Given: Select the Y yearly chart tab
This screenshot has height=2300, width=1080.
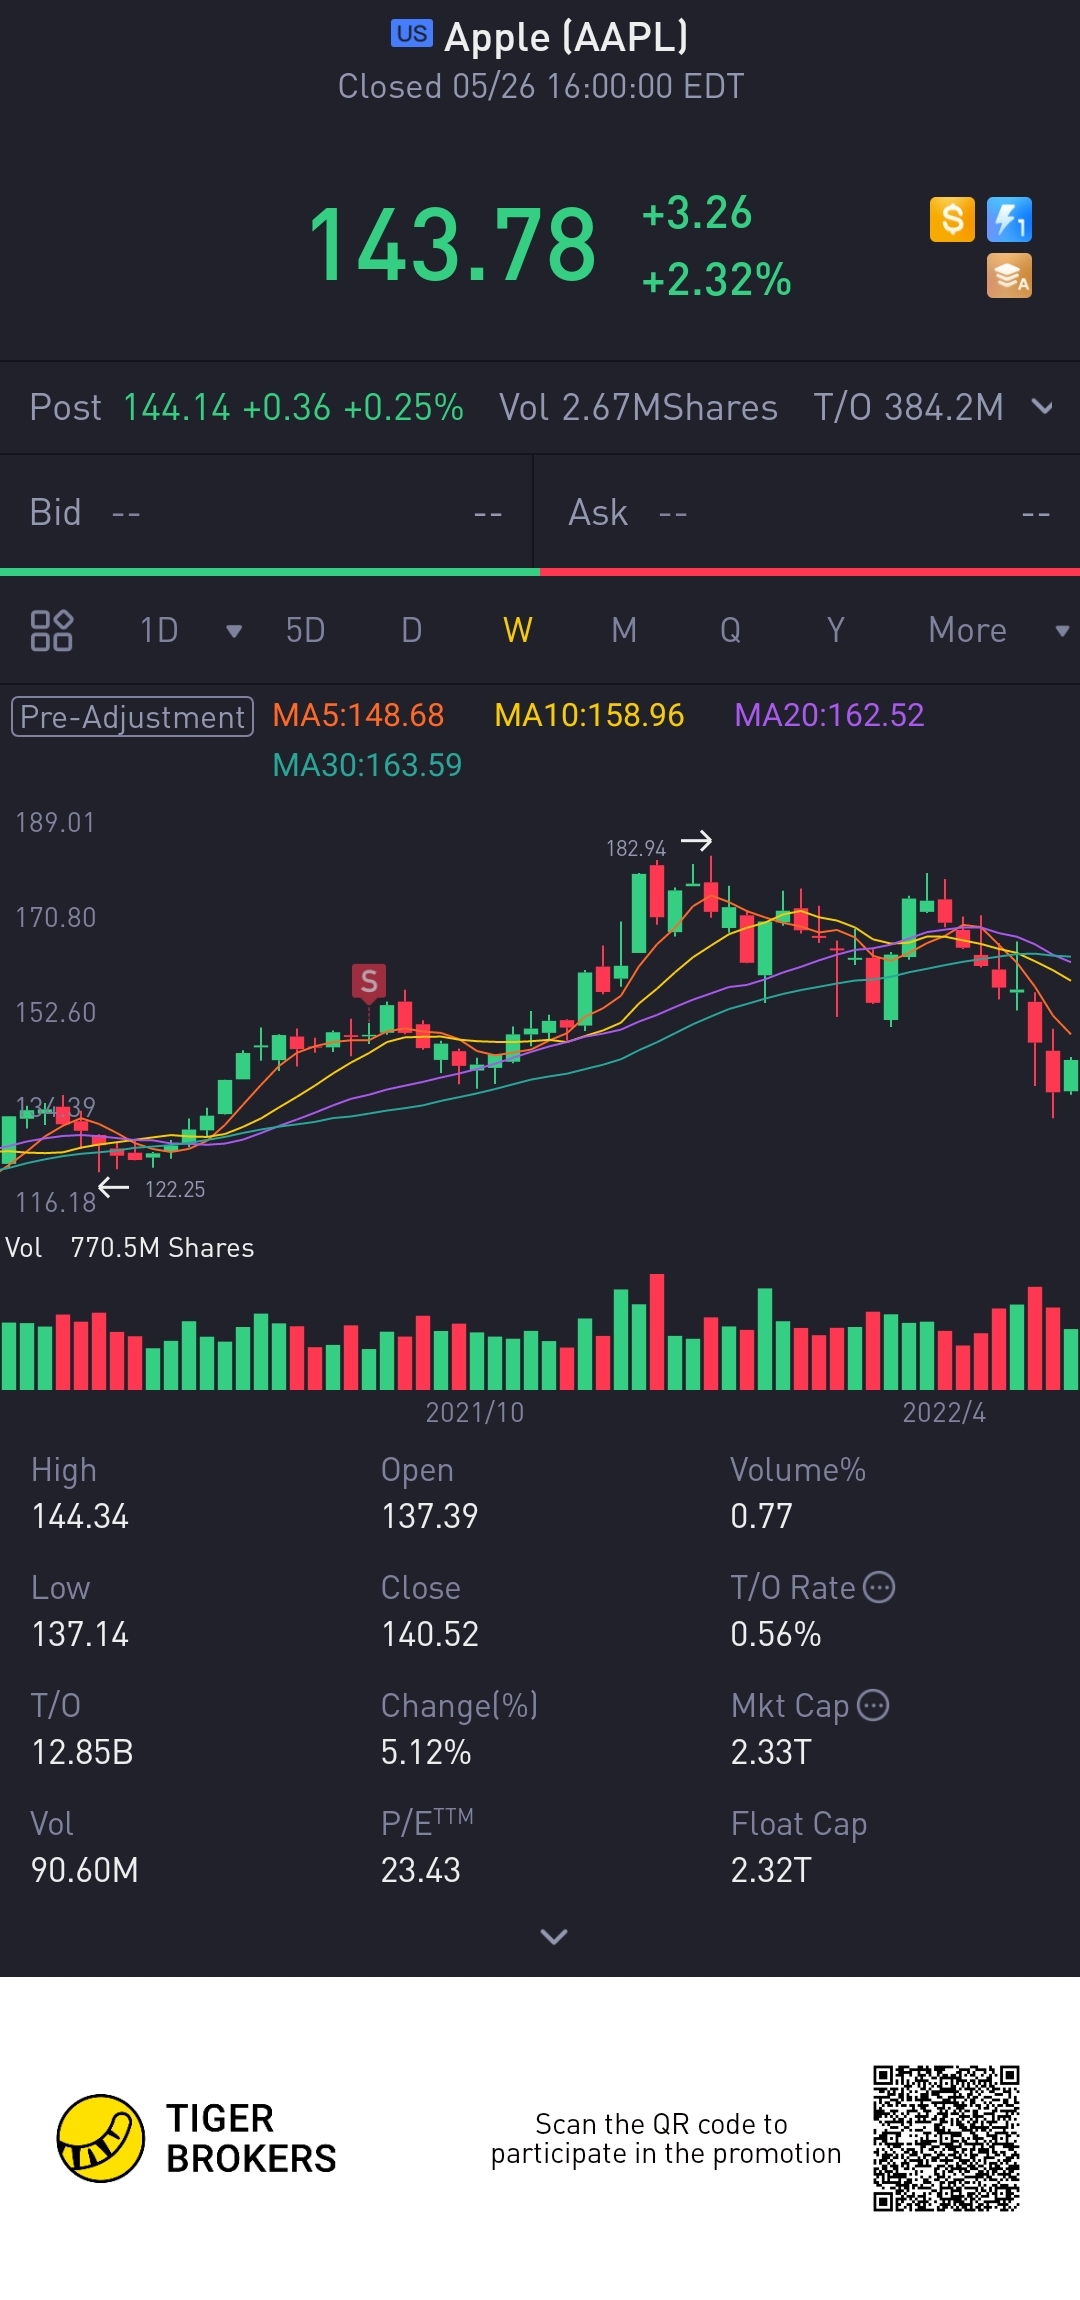Looking at the screenshot, I should click(x=836, y=630).
